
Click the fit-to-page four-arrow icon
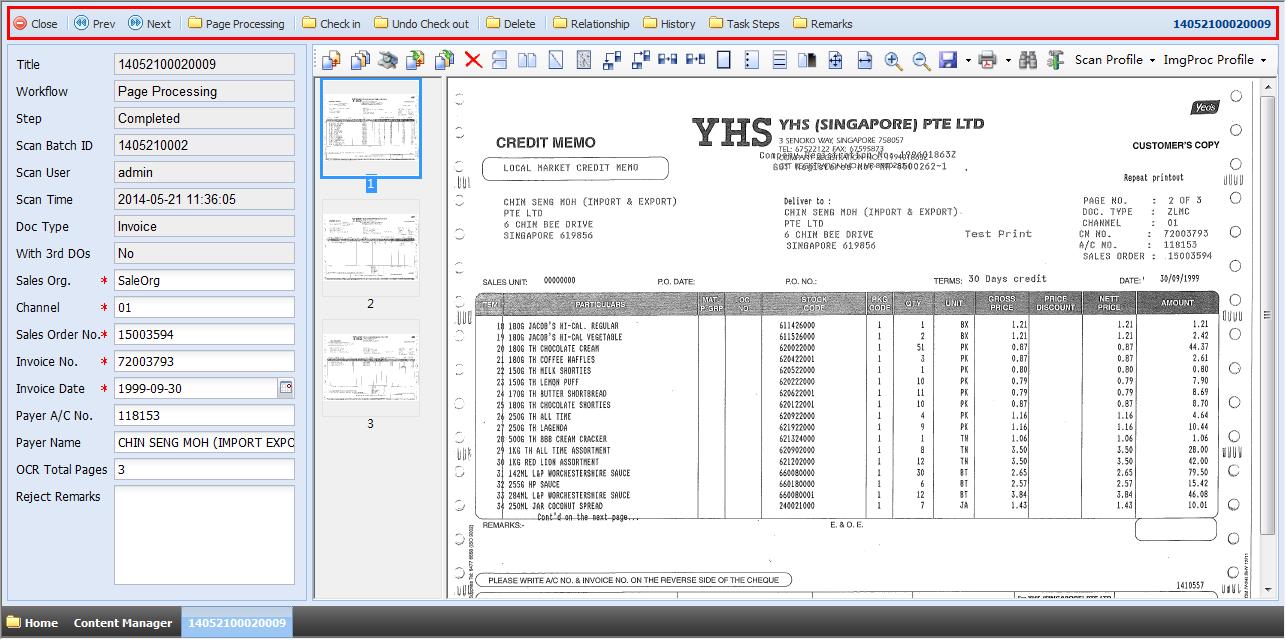tap(835, 60)
